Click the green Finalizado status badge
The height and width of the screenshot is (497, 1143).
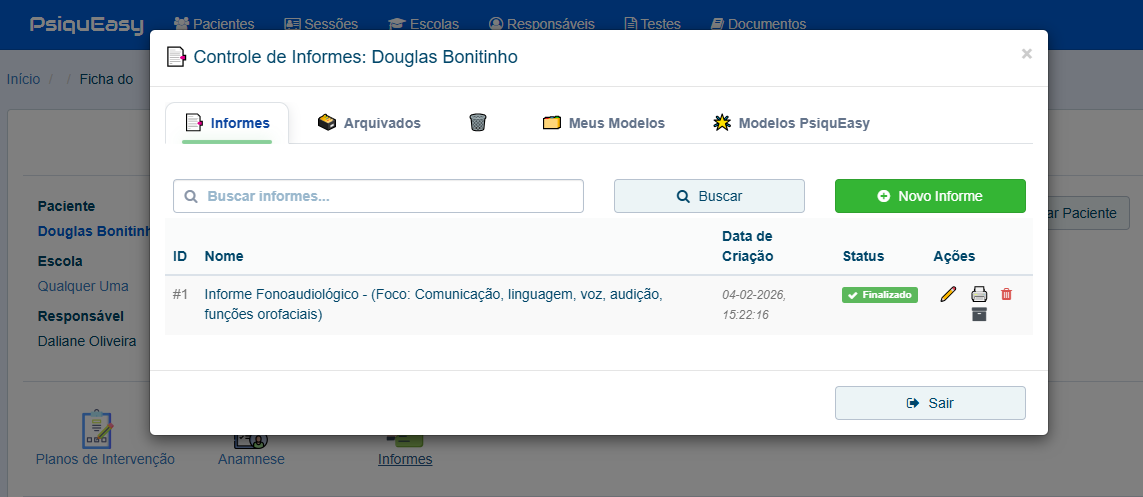[879, 295]
